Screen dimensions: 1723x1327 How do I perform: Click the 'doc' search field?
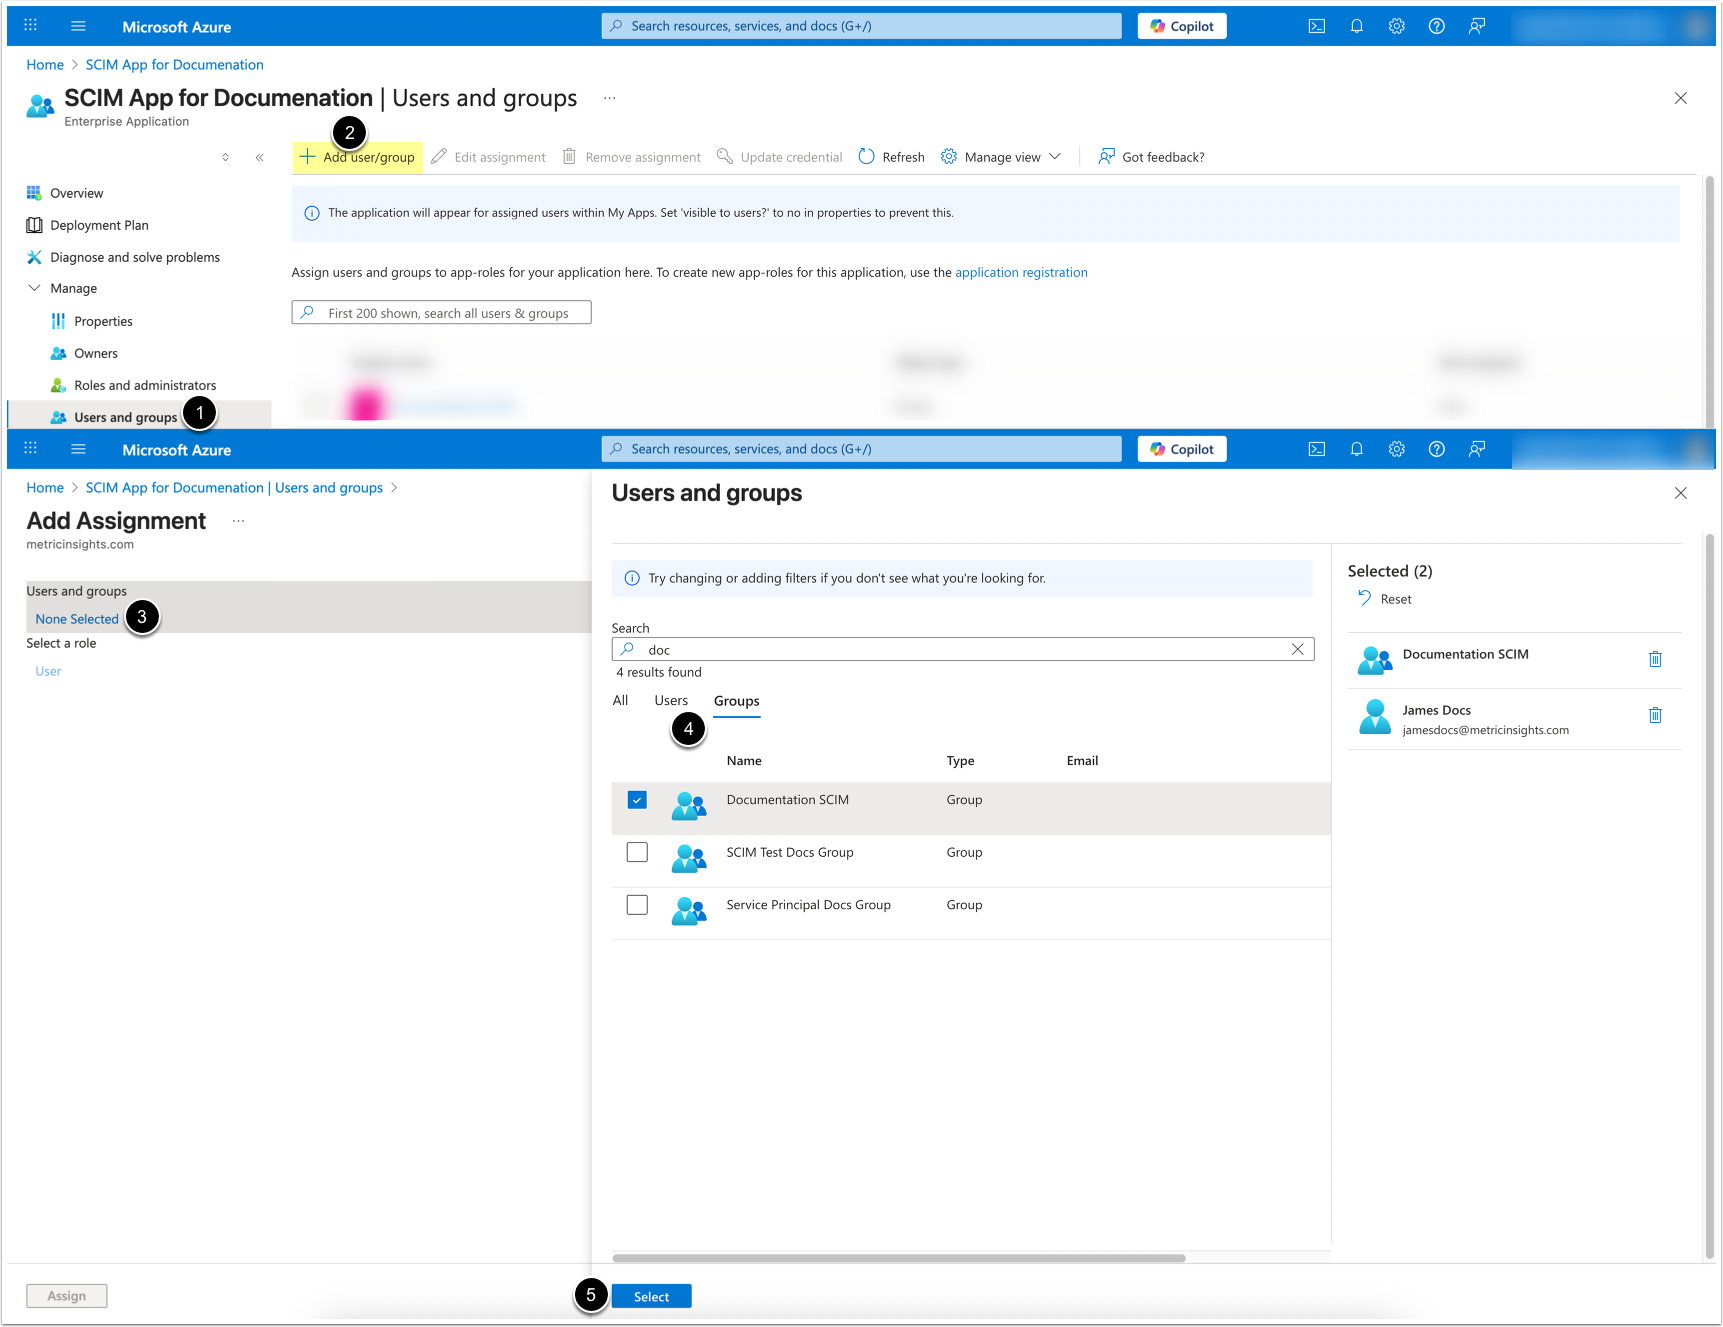pos(963,649)
